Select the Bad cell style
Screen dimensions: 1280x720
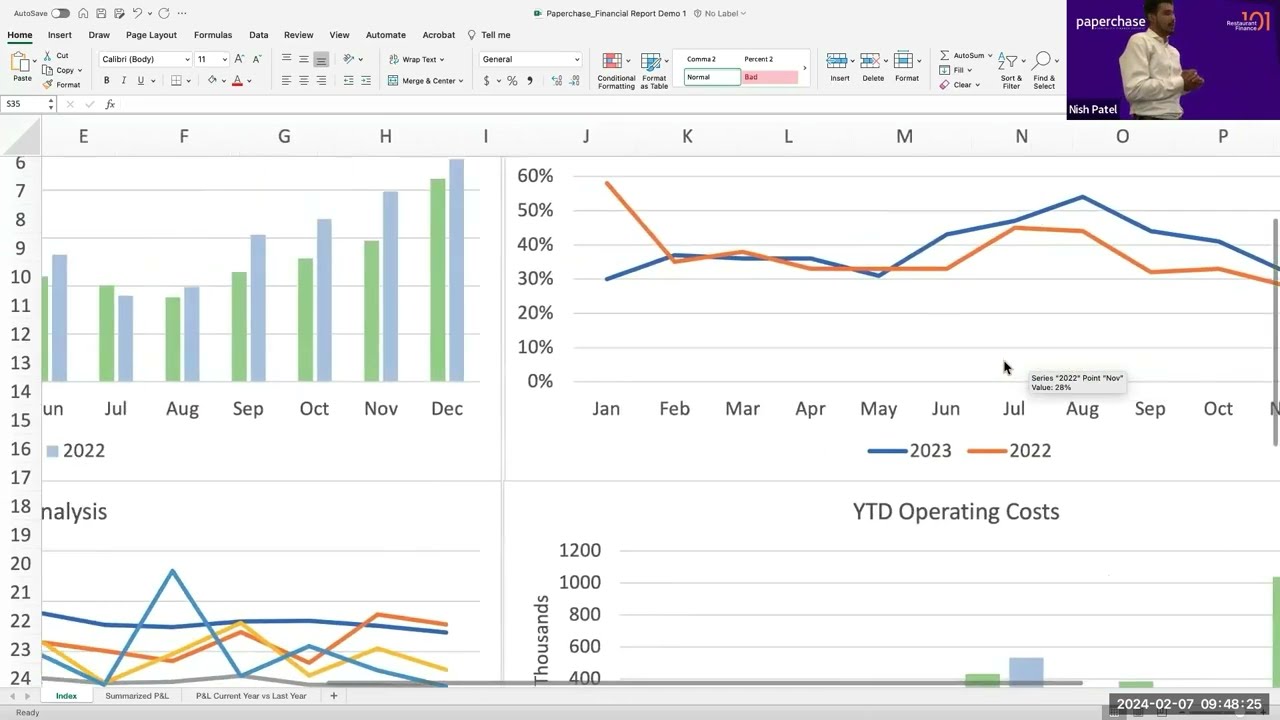tap(769, 77)
